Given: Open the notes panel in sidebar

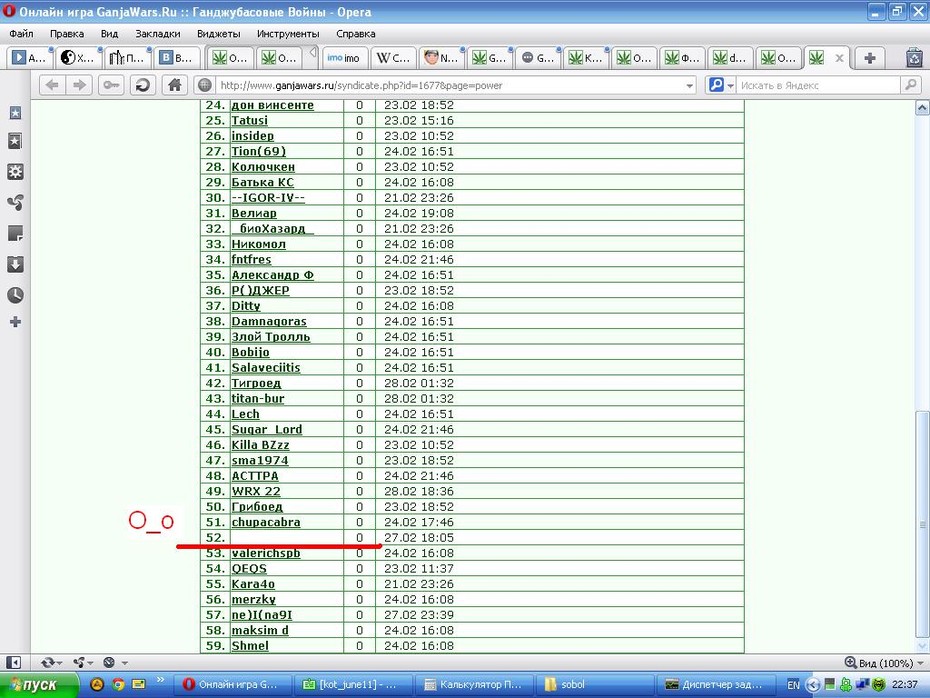Looking at the screenshot, I should (x=15, y=234).
